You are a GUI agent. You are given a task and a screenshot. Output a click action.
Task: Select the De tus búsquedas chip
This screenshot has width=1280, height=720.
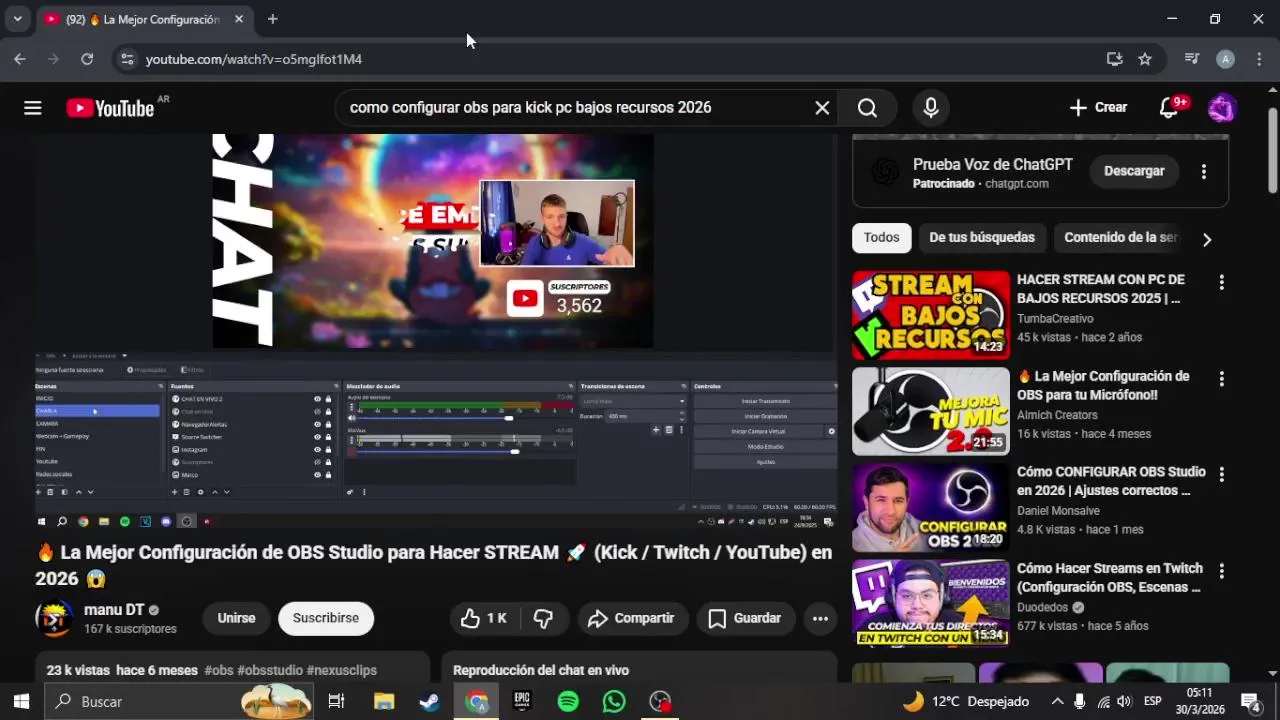click(x=982, y=238)
